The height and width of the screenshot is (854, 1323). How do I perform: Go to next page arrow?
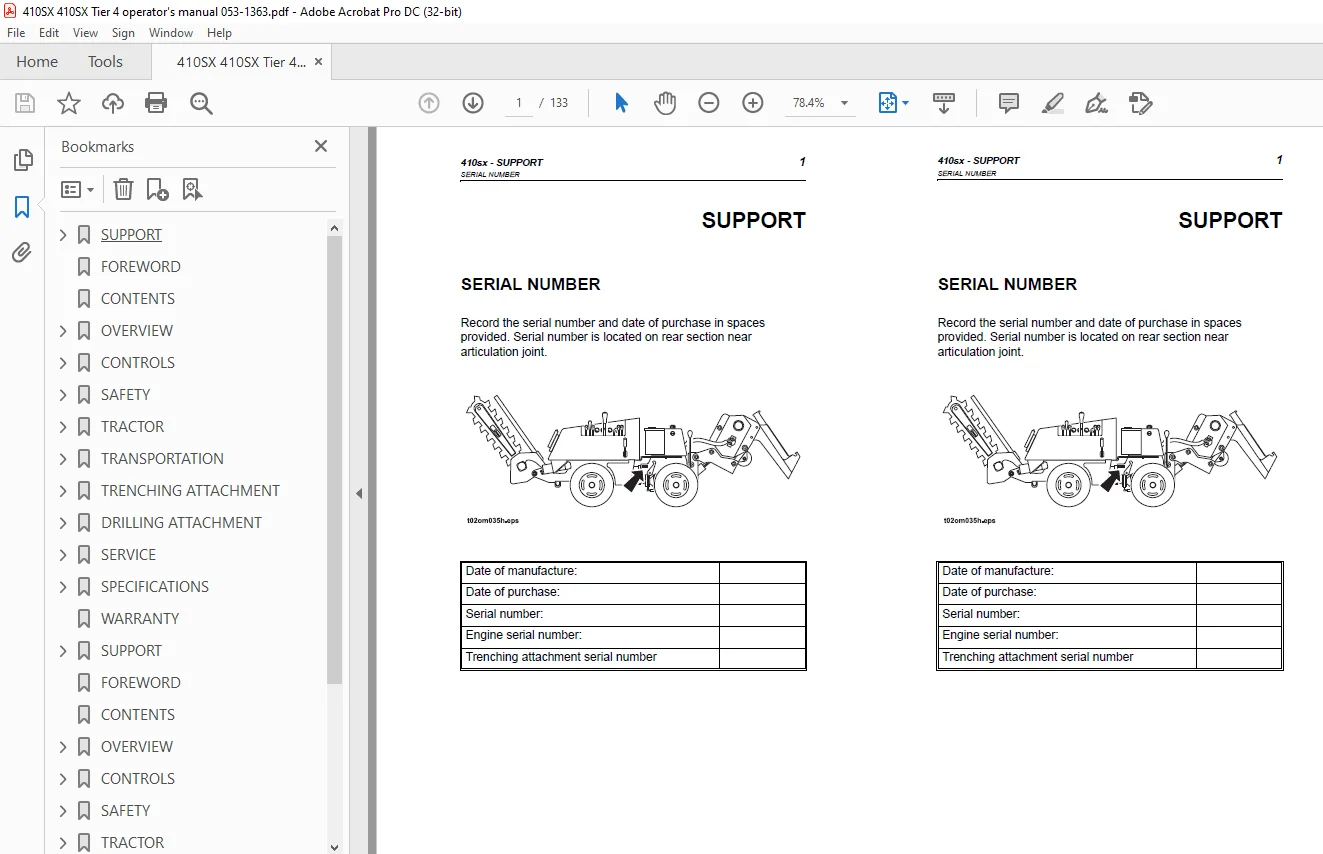coord(473,103)
